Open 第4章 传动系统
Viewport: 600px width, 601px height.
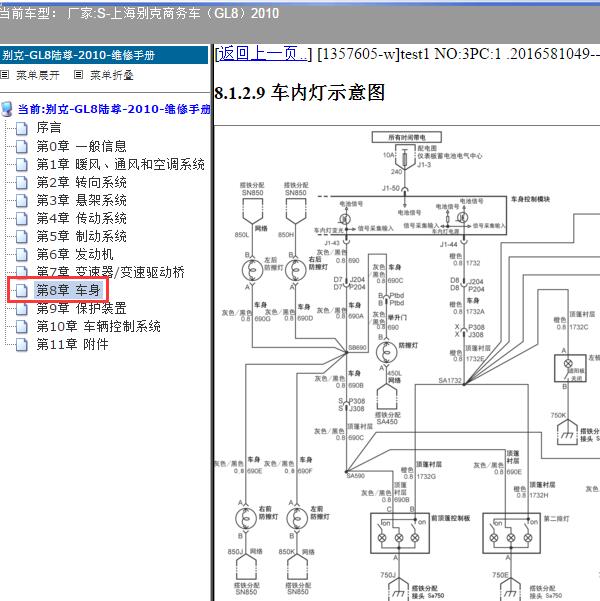click(81, 218)
